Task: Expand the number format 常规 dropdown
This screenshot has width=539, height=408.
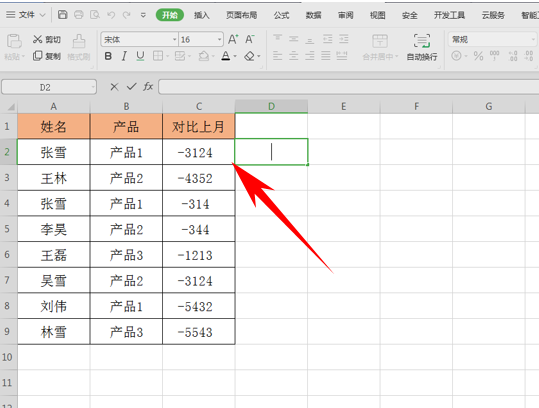Action: coord(532,40)
